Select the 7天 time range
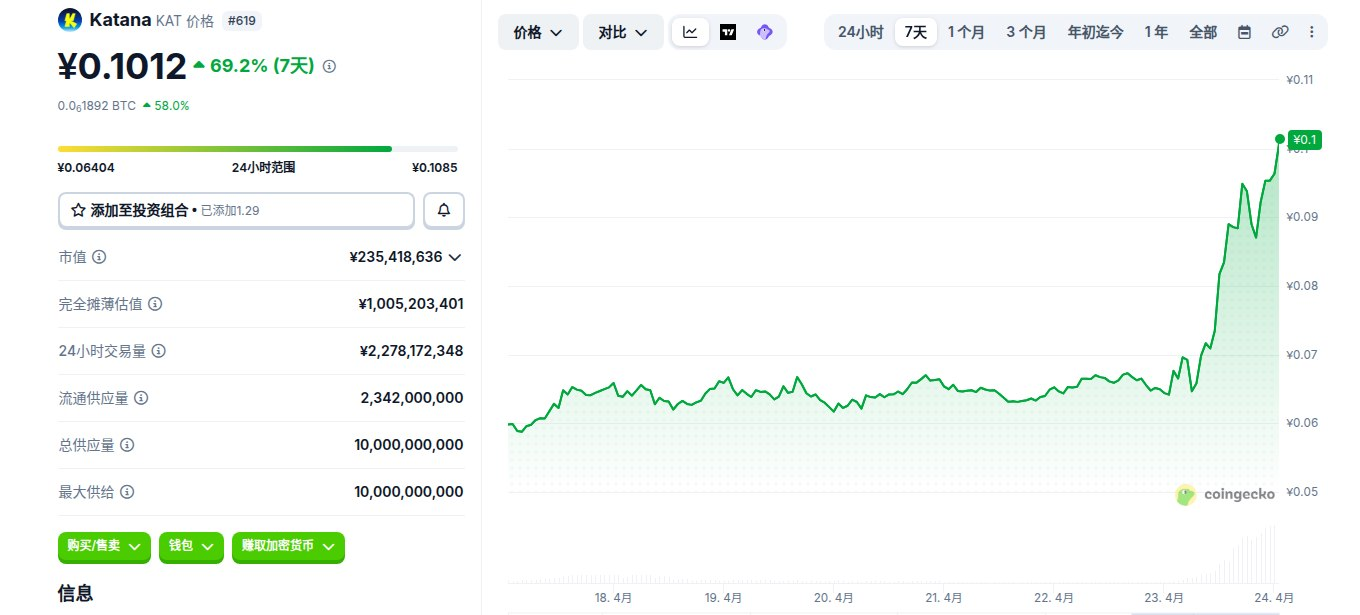 (x=916, y=32)
